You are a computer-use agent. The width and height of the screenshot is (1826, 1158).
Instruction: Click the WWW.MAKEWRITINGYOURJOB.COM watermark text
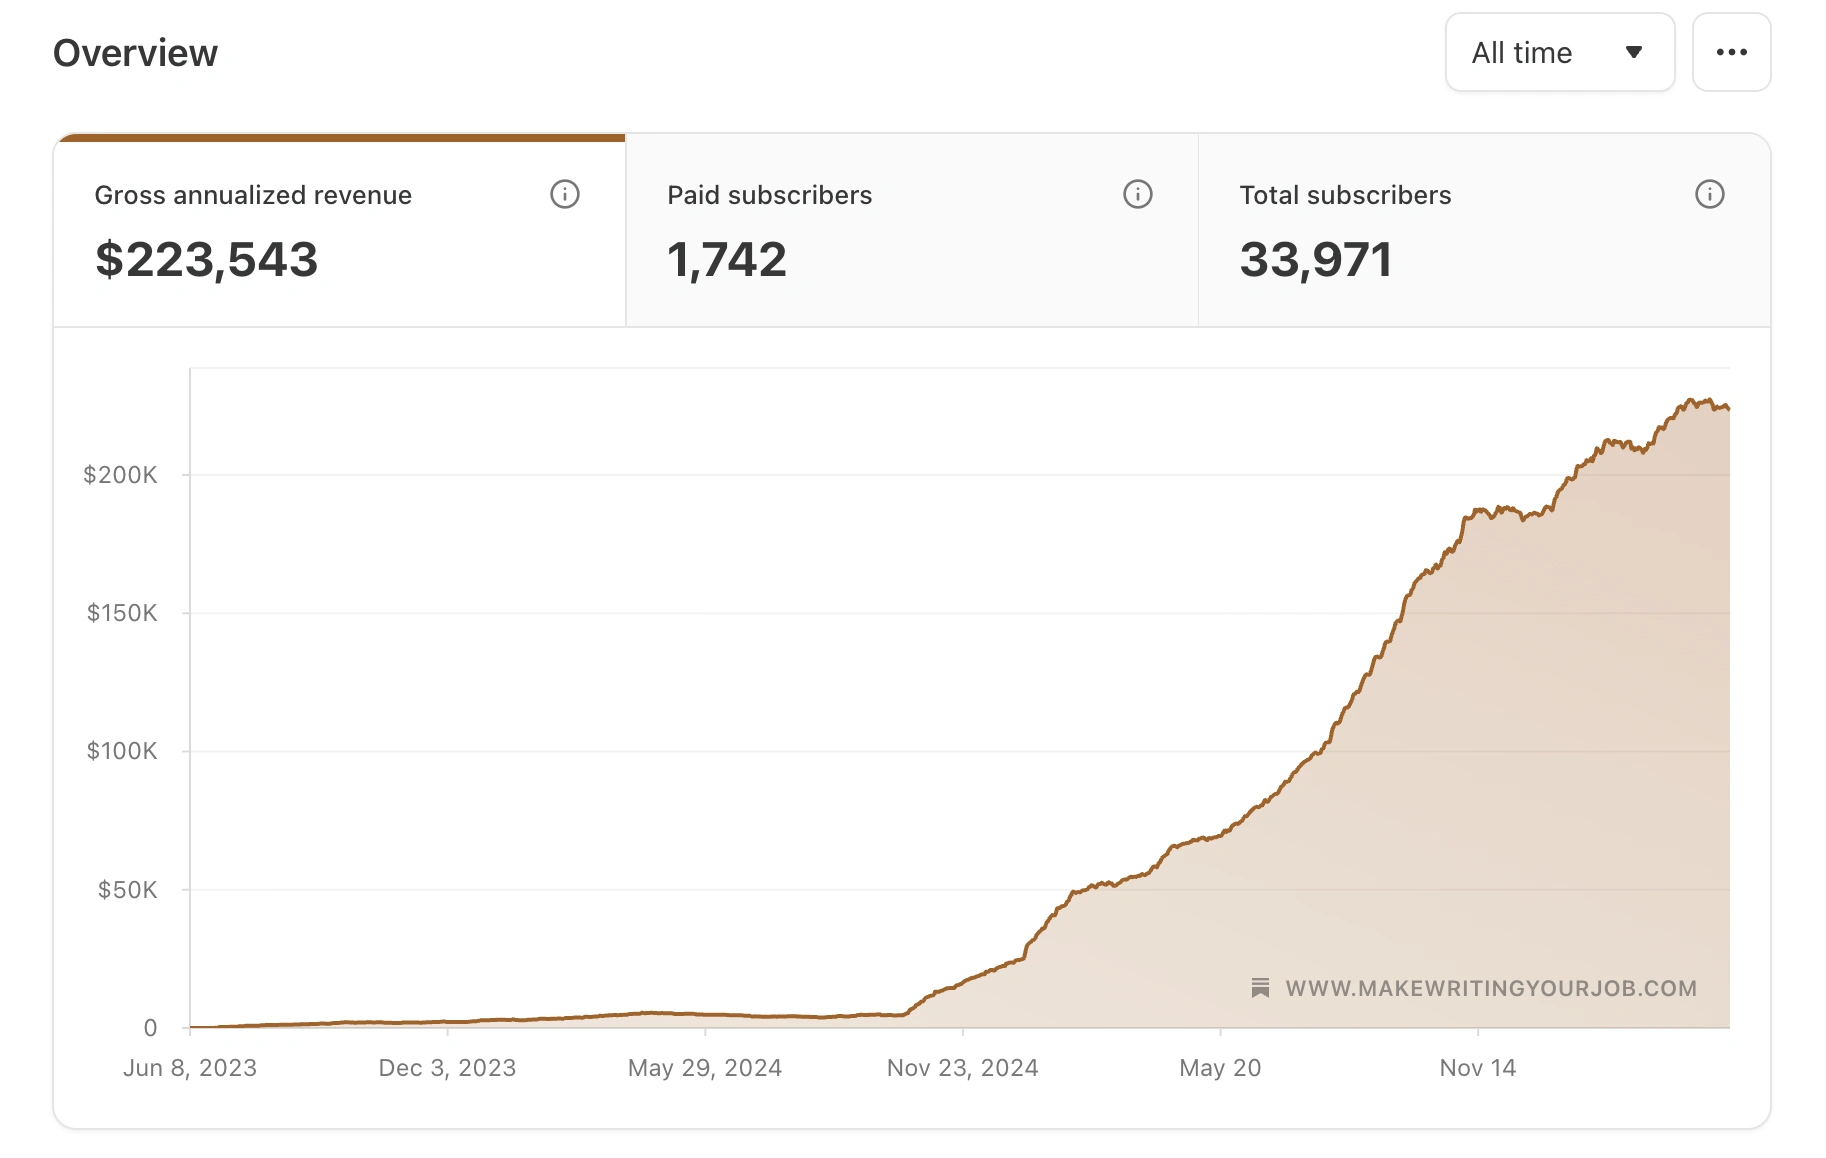click(1491, 988)
